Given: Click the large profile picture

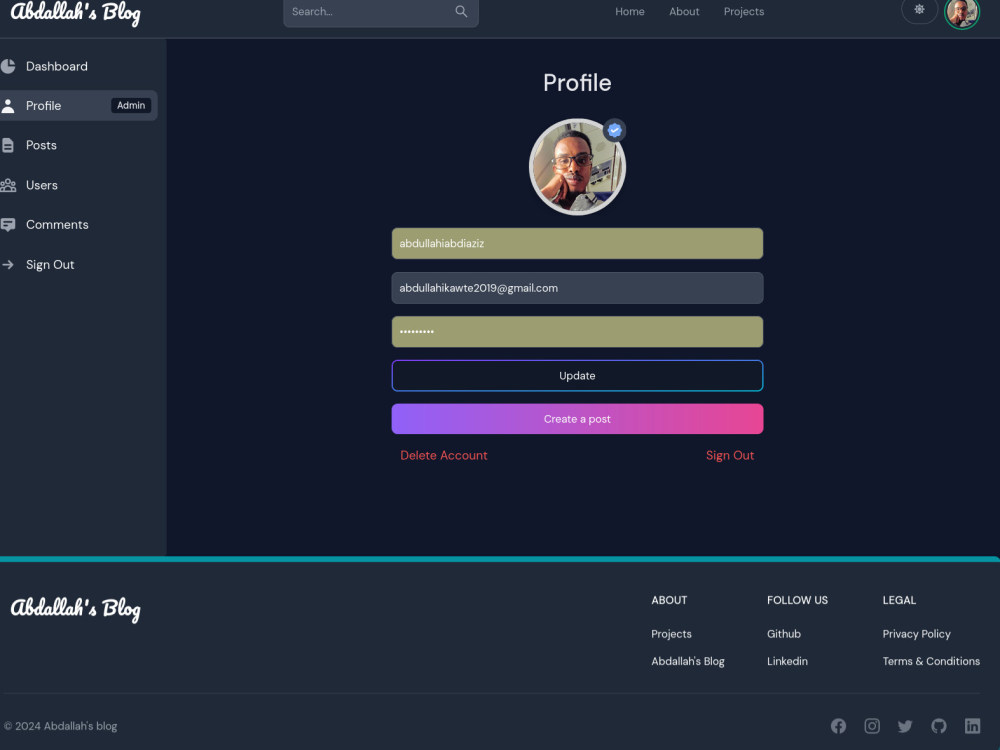Looking at the screenshot, I should (577, 167).
